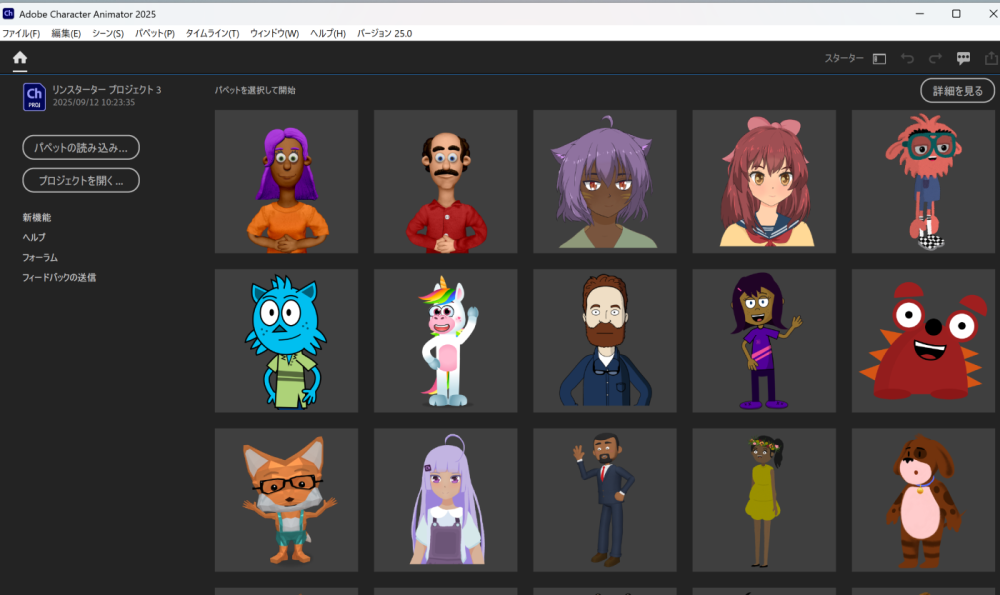Click the Home icon
This screenshot has height=595, width=1000.
[x=20, y=58]
